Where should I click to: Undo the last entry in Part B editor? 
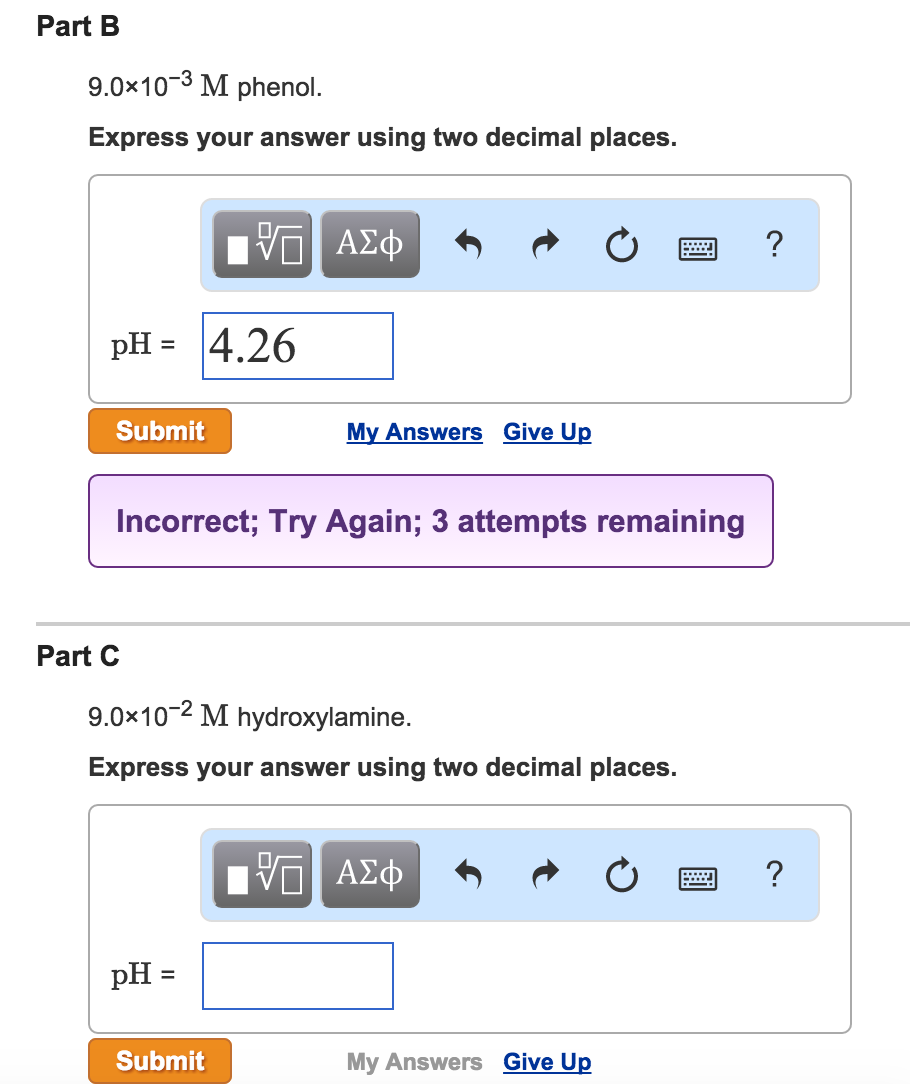coord(467,243)
